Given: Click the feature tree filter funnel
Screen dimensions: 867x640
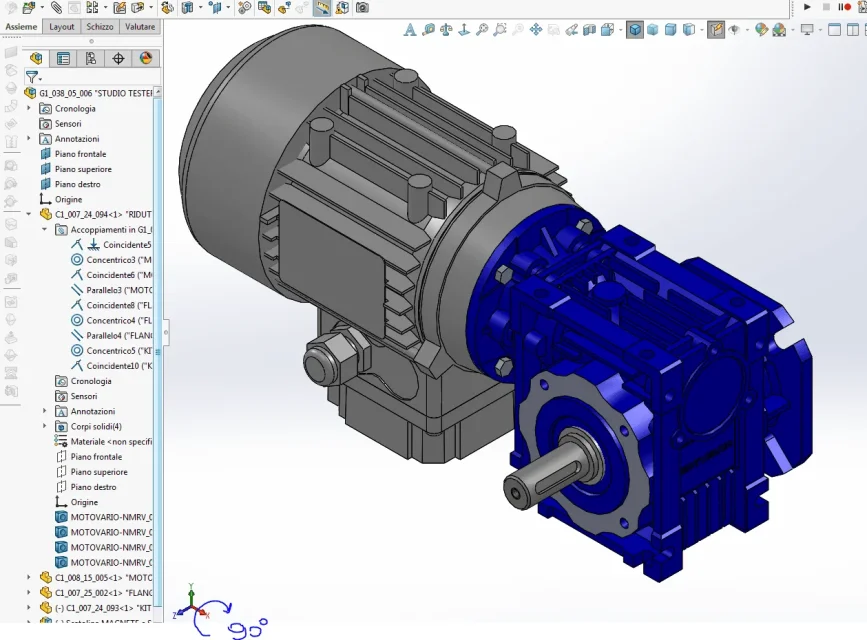Looking at the screenshot, I should coord(33,77).
